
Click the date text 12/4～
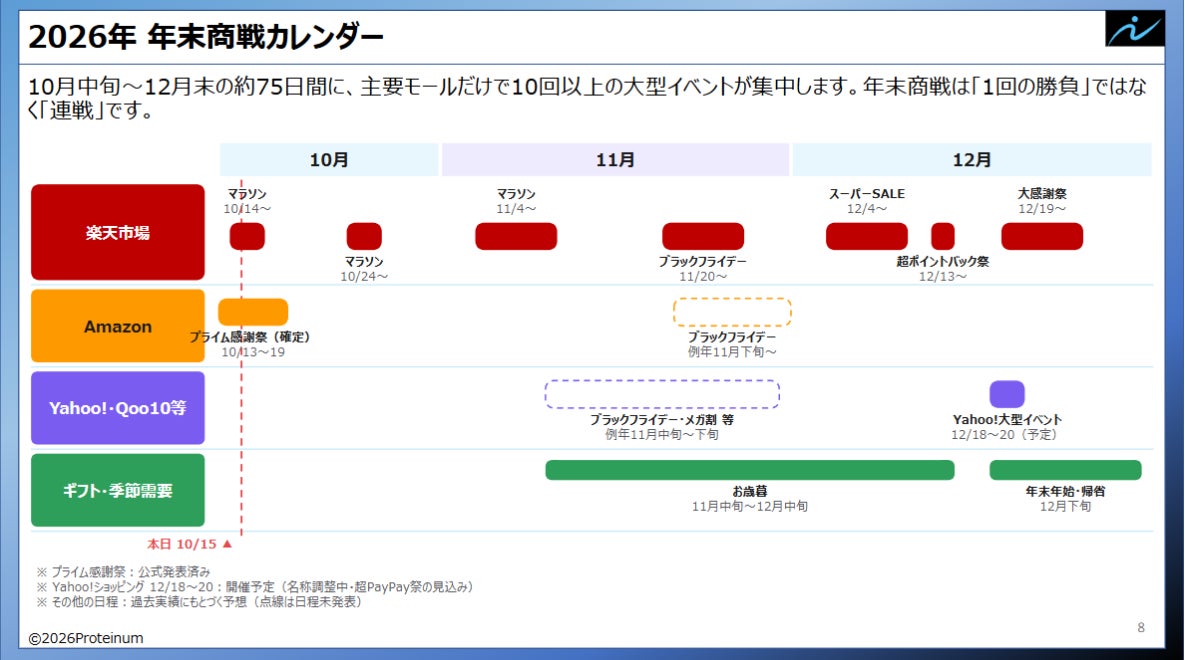click(867, 209)
